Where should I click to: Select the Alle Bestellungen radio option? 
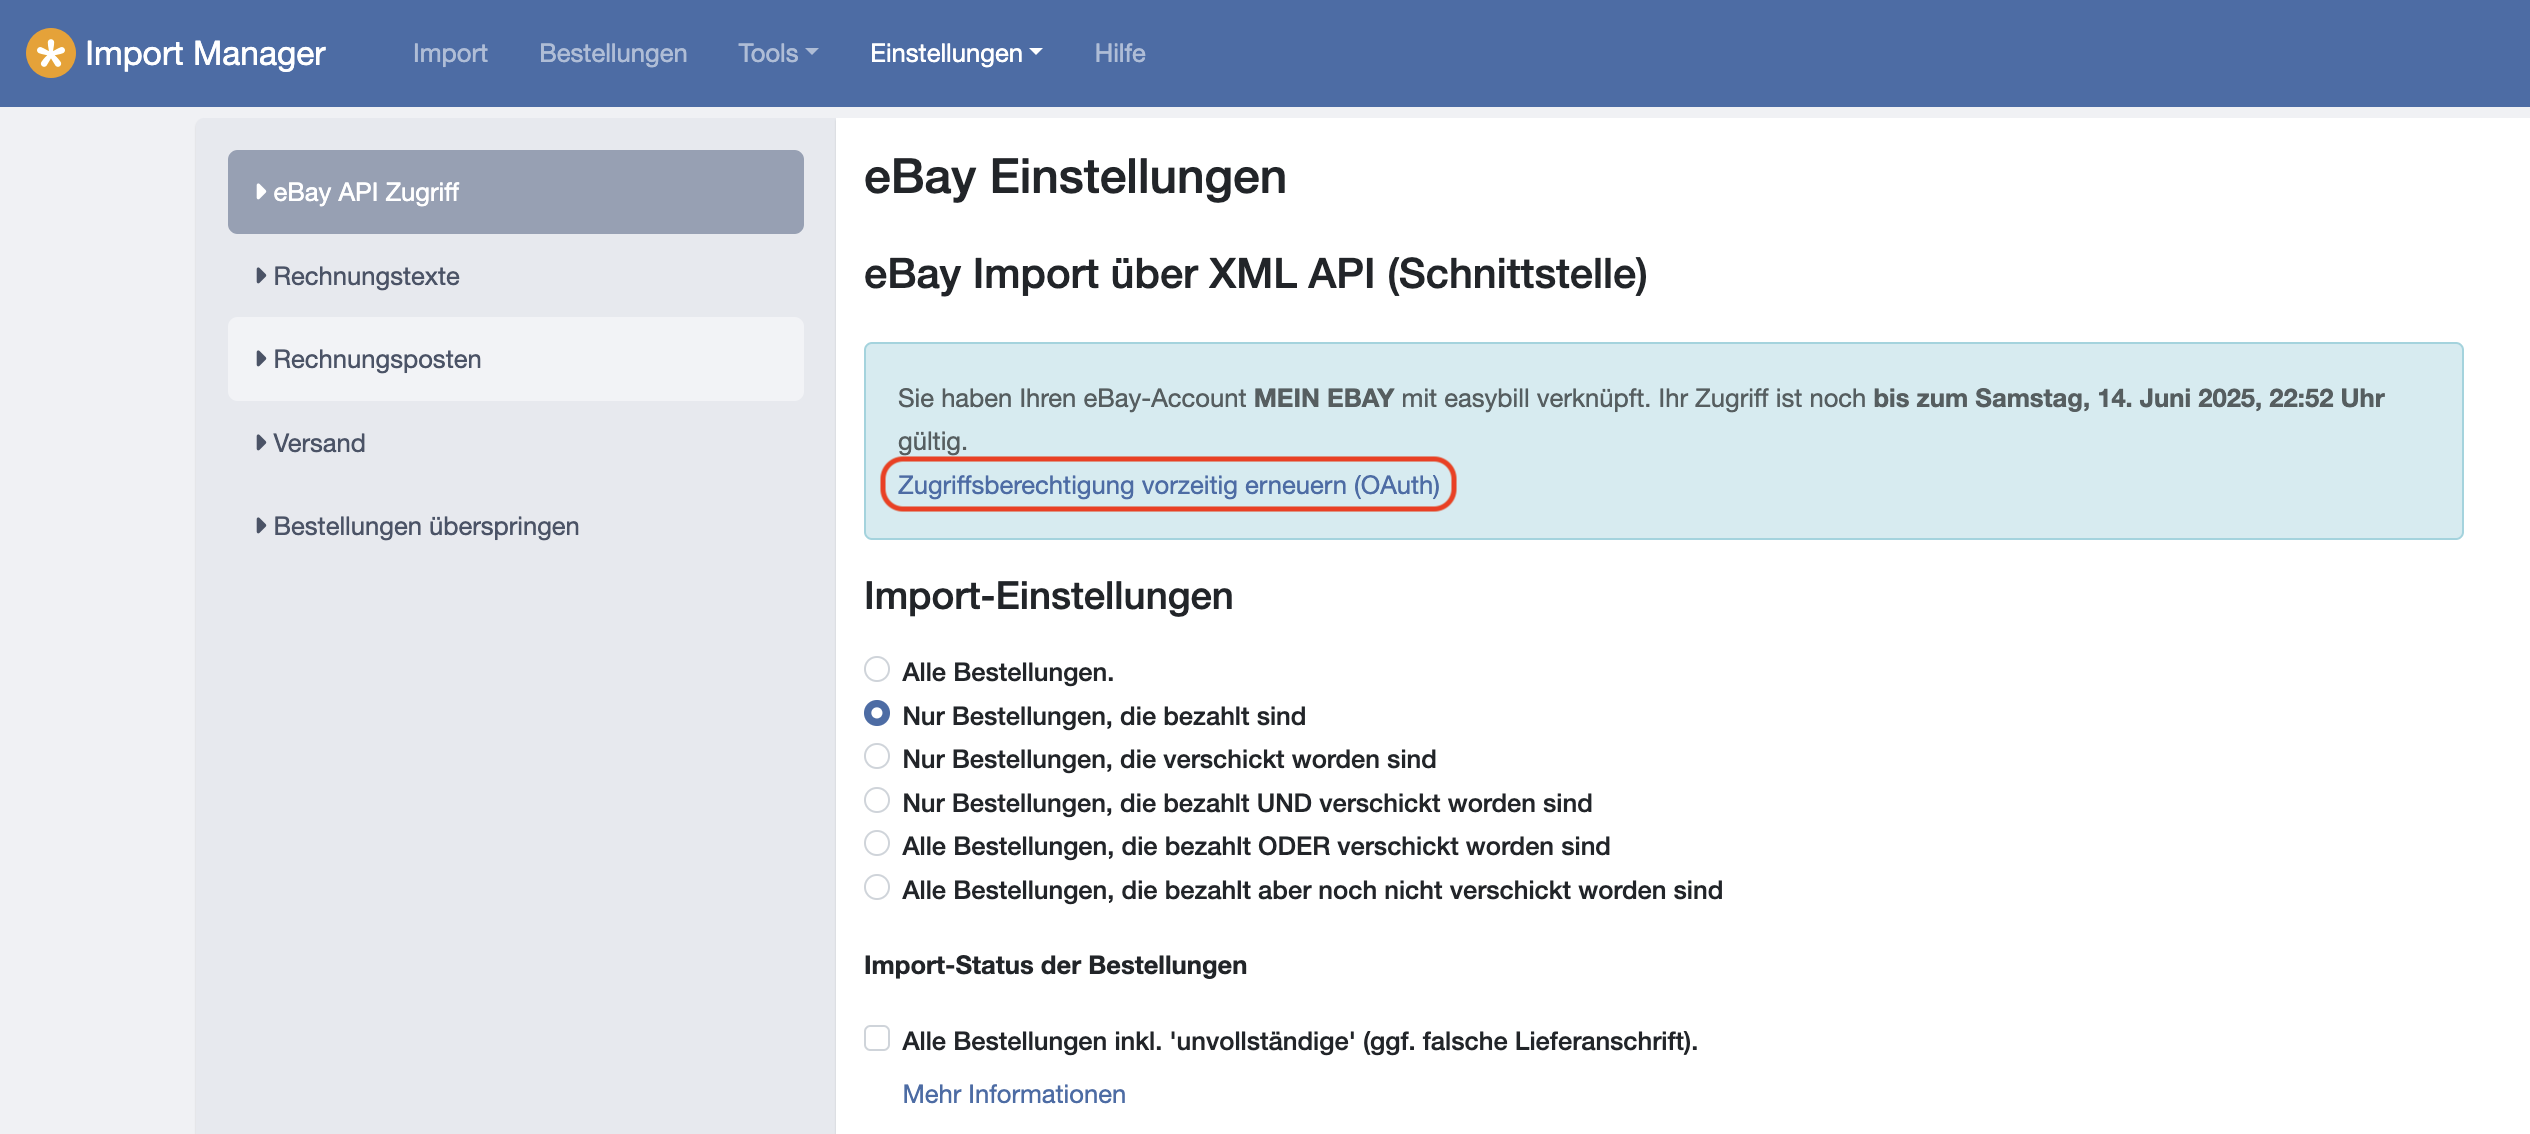coord(877,669)
